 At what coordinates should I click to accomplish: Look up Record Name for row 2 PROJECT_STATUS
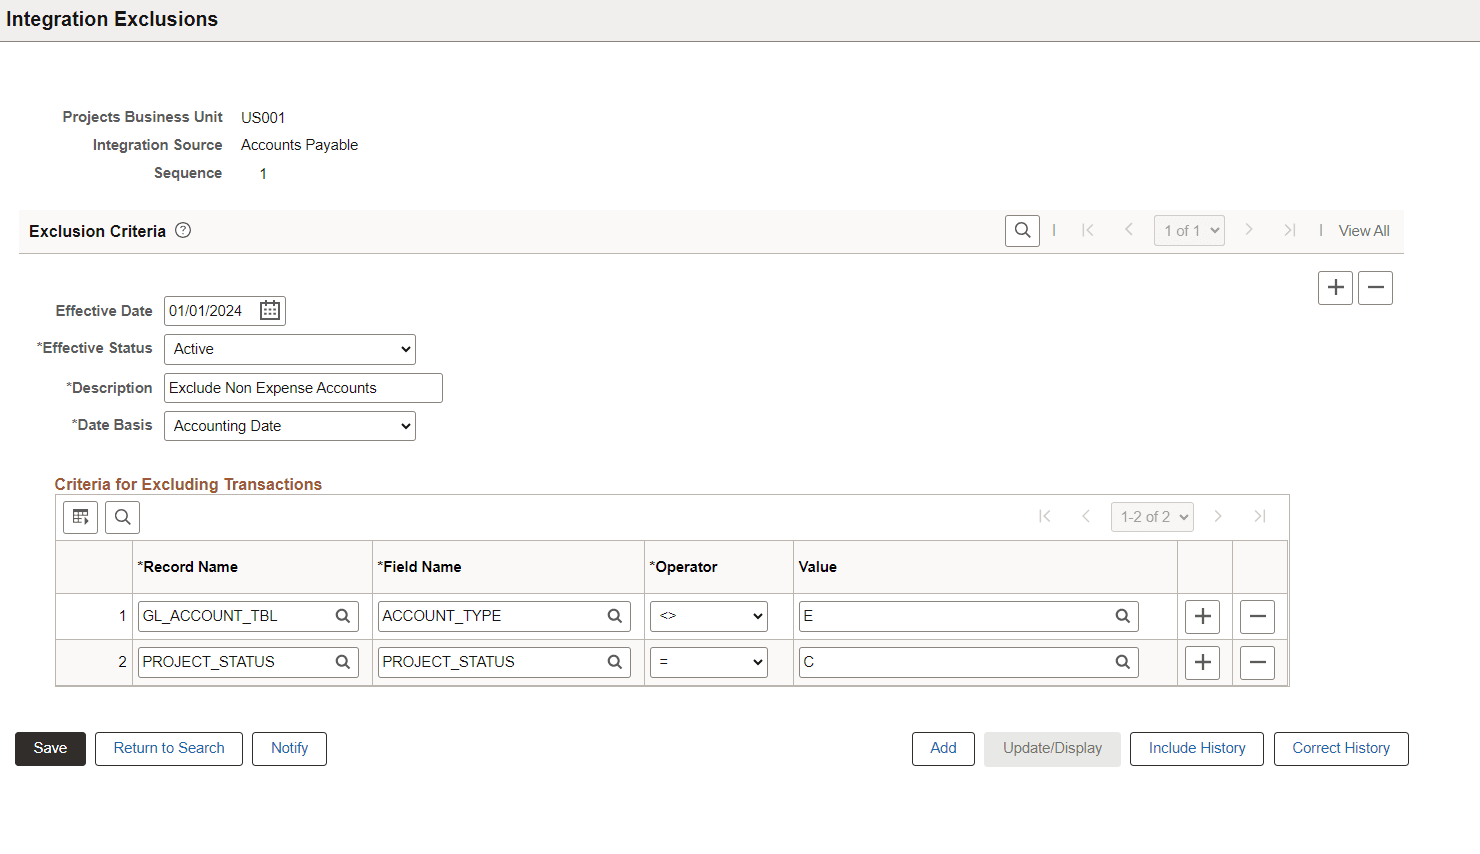[343, 662]
